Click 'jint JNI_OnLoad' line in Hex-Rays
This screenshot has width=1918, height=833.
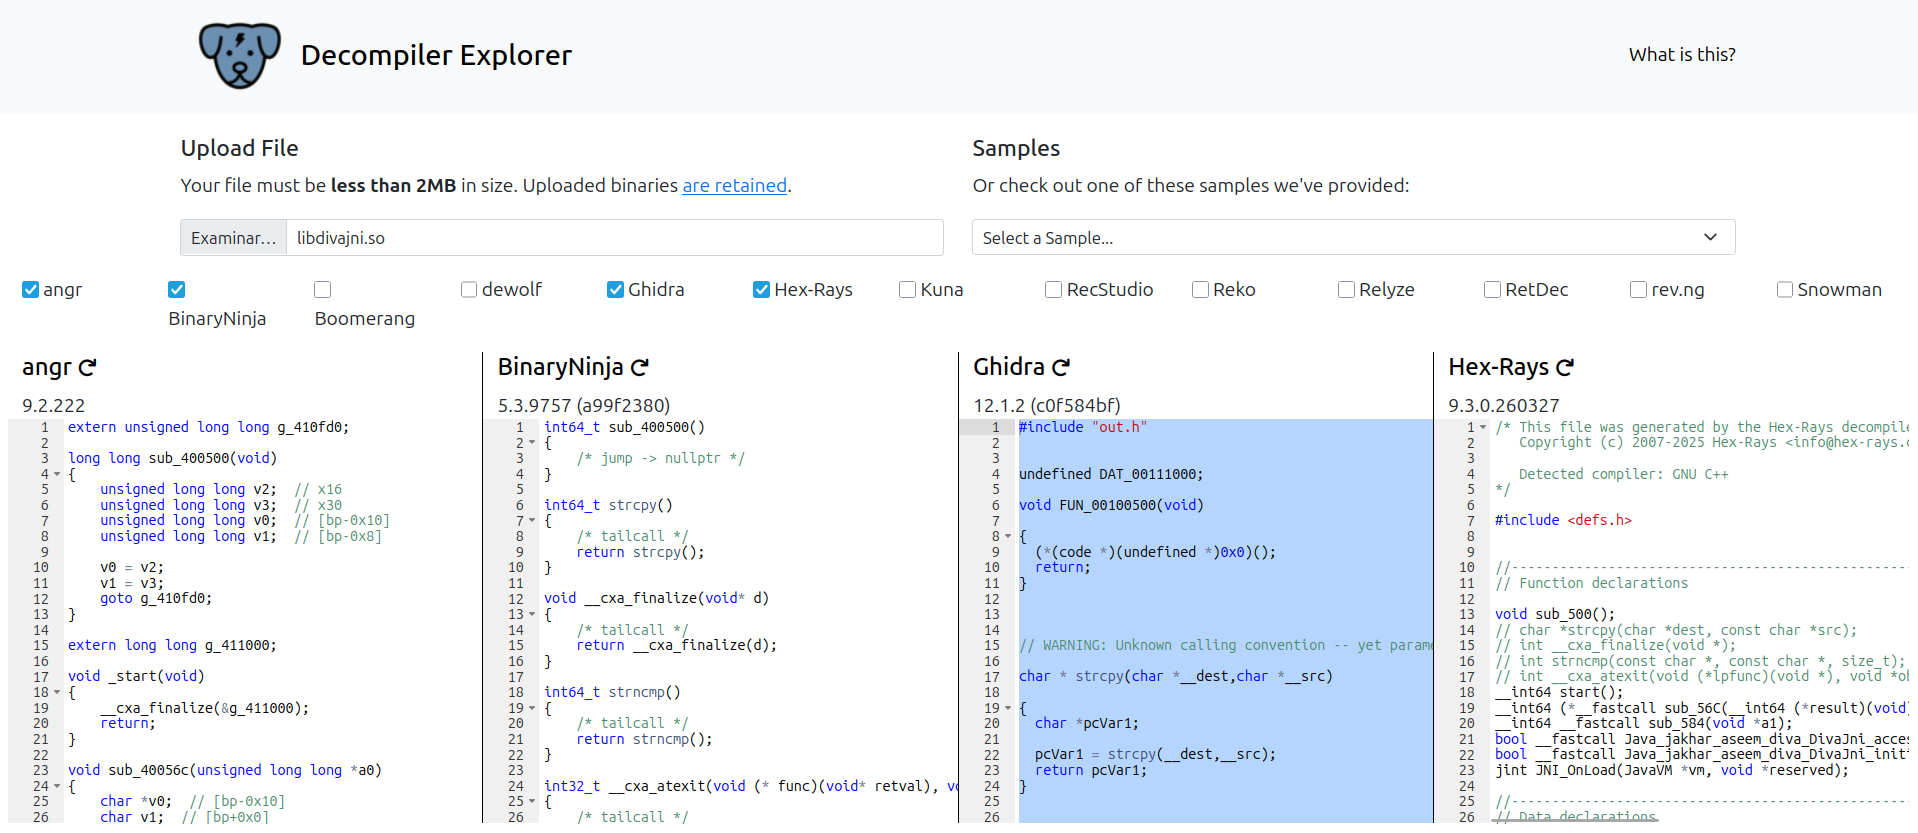[x=1671, y=770]
